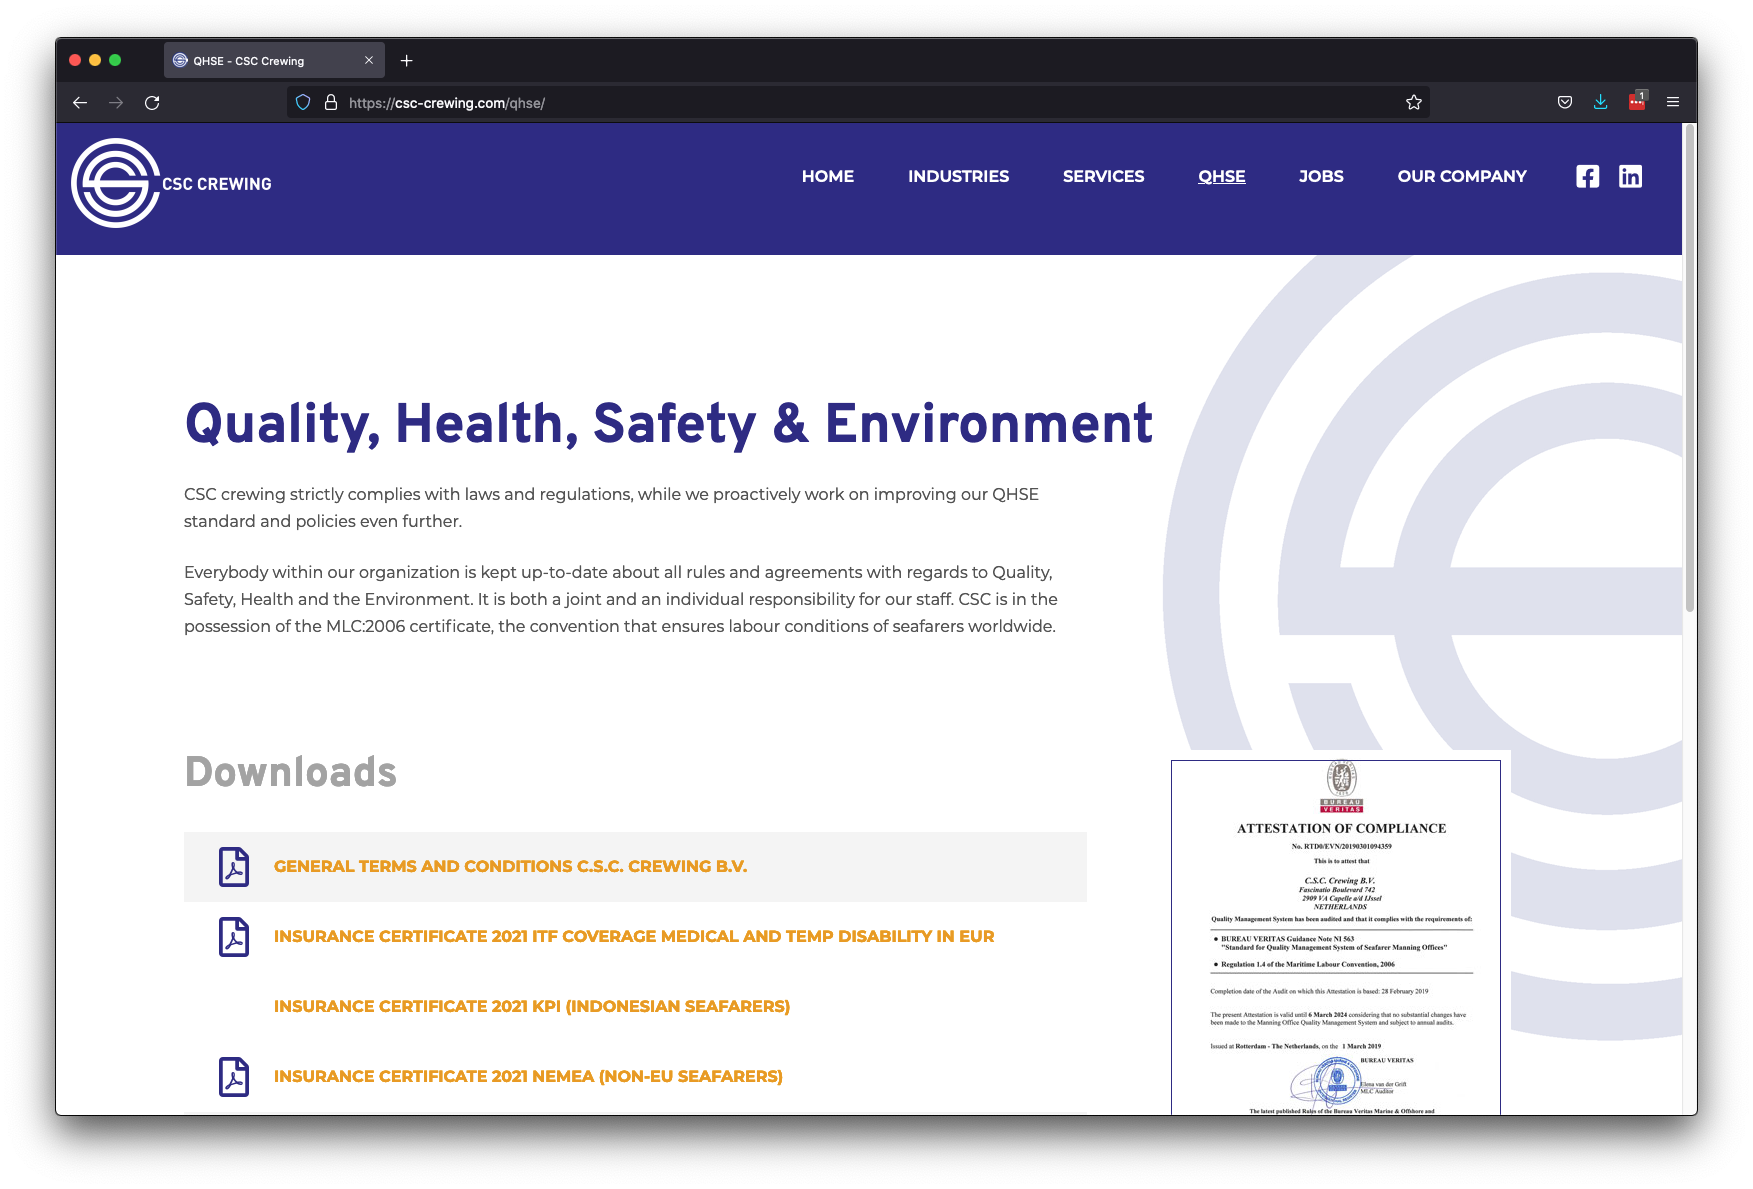Click the PDF icon beside the ITF insurance certificate
This screenshot has height=1189, width=1753.
pyautogui.click(x=233, y=937)
